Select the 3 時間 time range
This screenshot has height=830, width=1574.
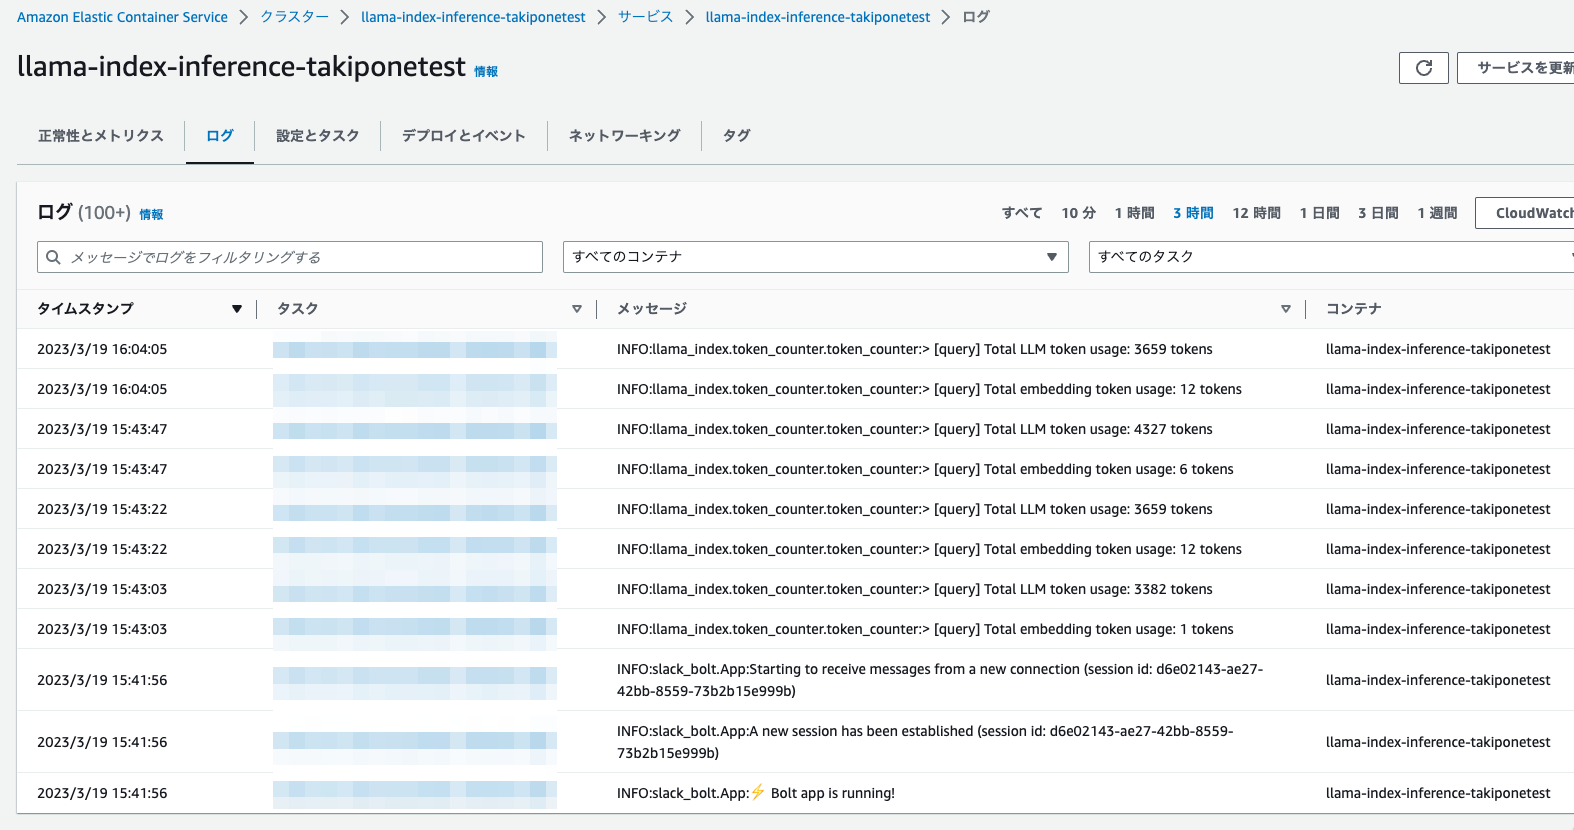(x=1194, y=213)
